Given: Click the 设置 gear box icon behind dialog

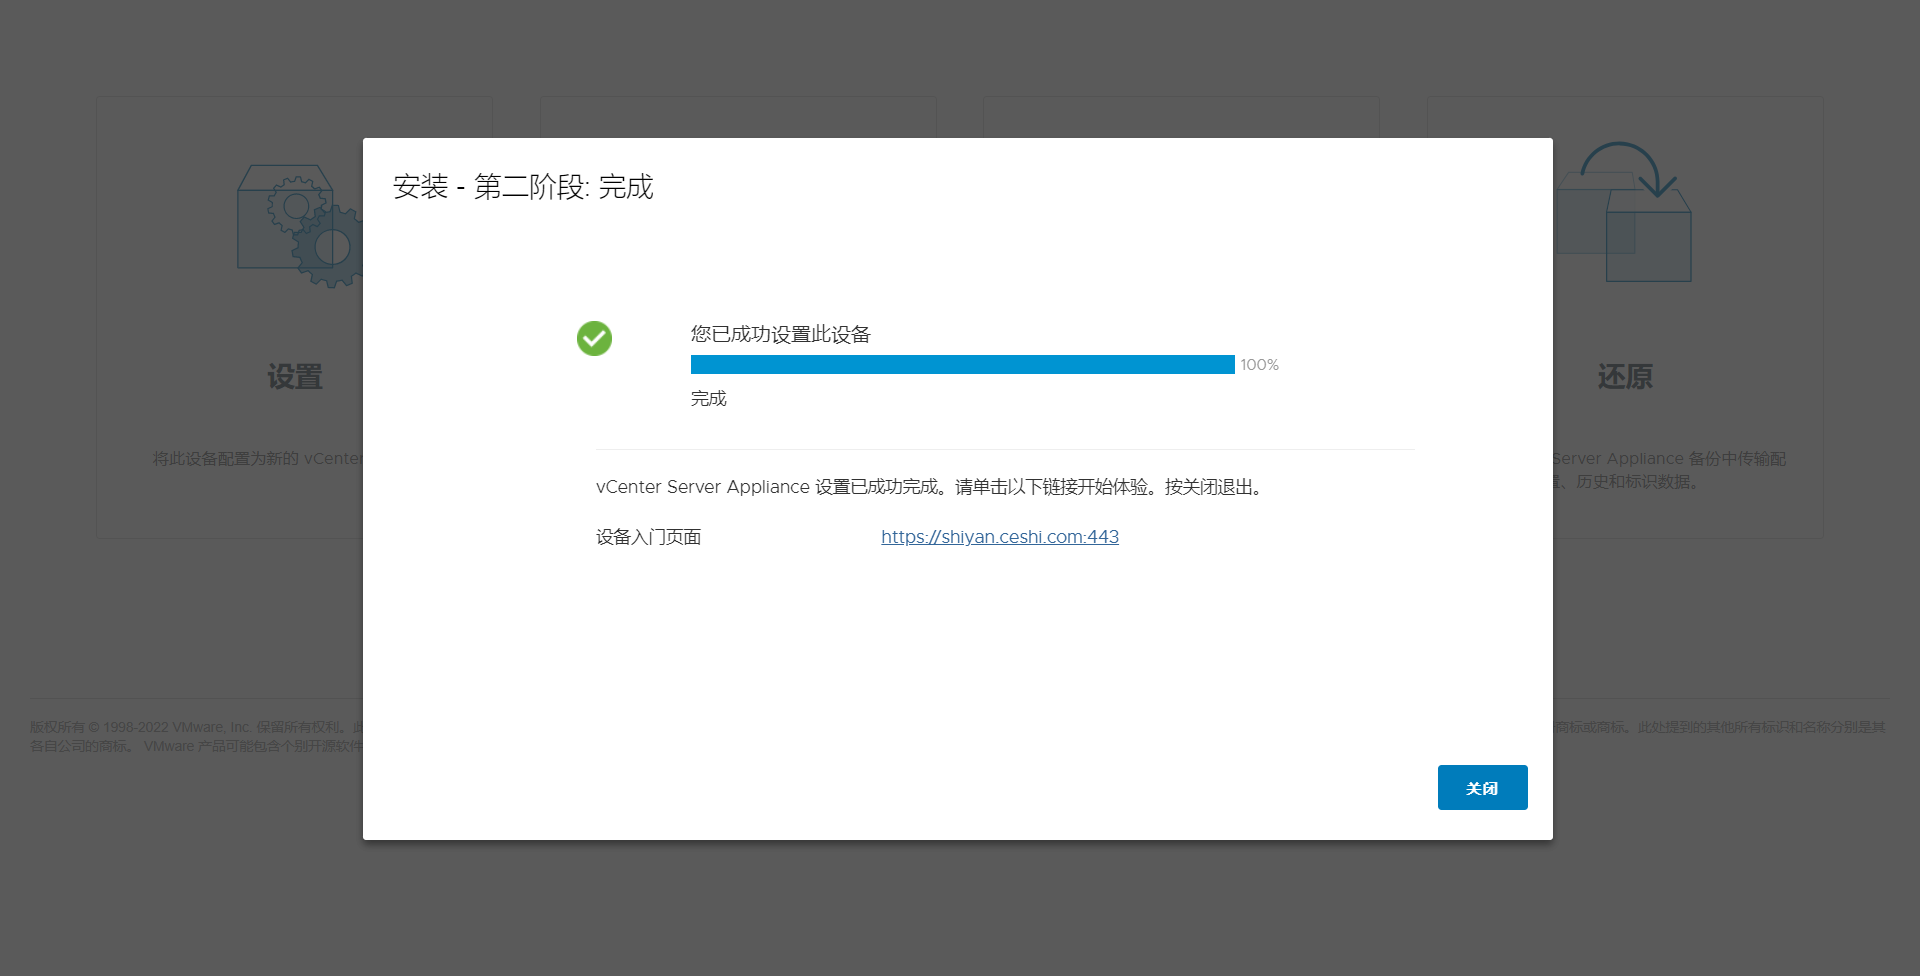Looking at the screenshot, I should (x=299, y=226).
